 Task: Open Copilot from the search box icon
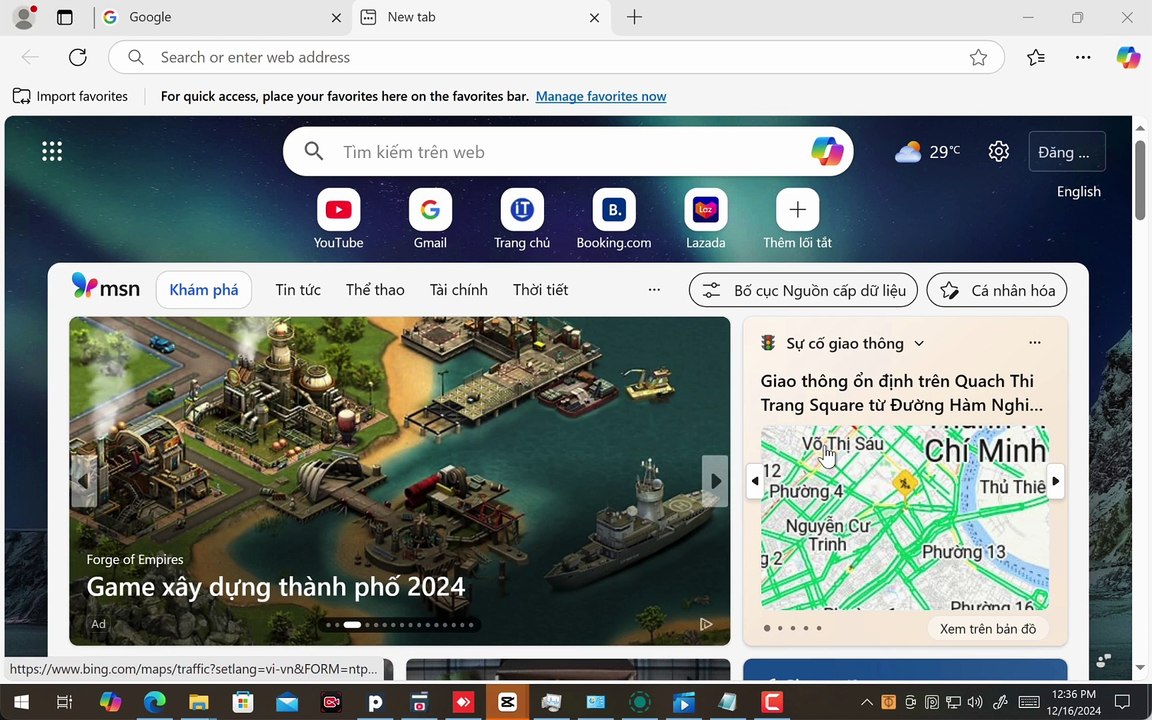(827, 151)
